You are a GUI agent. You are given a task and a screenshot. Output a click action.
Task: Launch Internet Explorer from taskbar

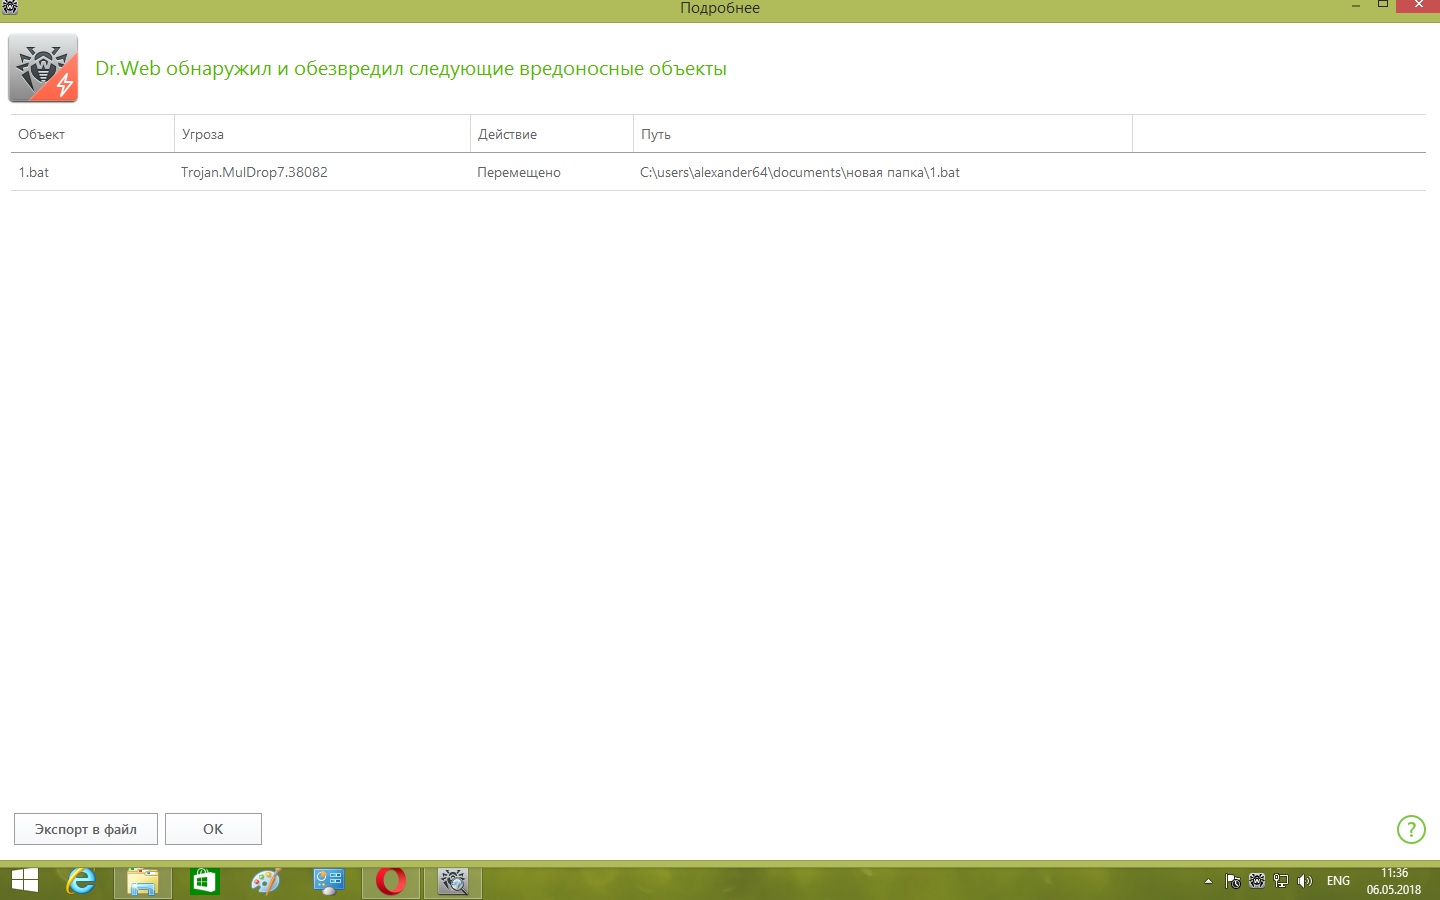[80, 881]
